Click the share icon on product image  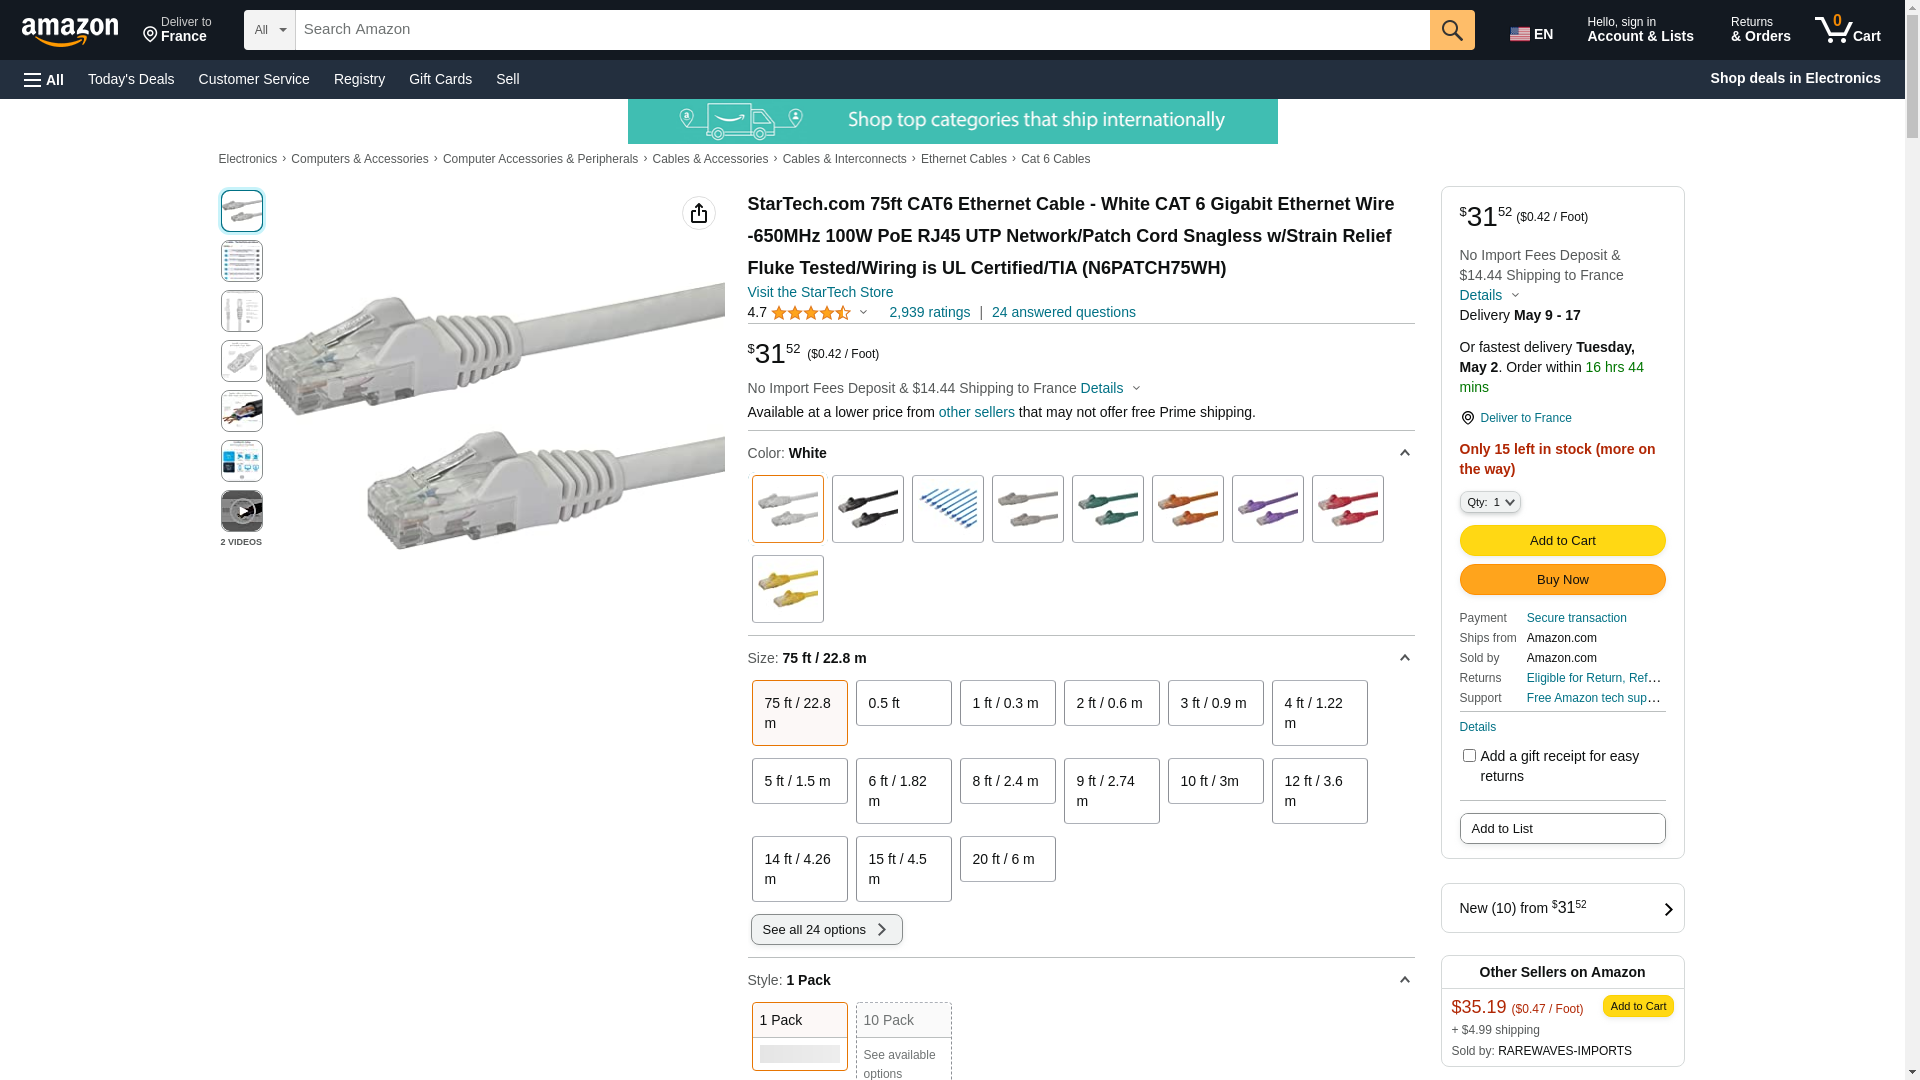point(698,213)
